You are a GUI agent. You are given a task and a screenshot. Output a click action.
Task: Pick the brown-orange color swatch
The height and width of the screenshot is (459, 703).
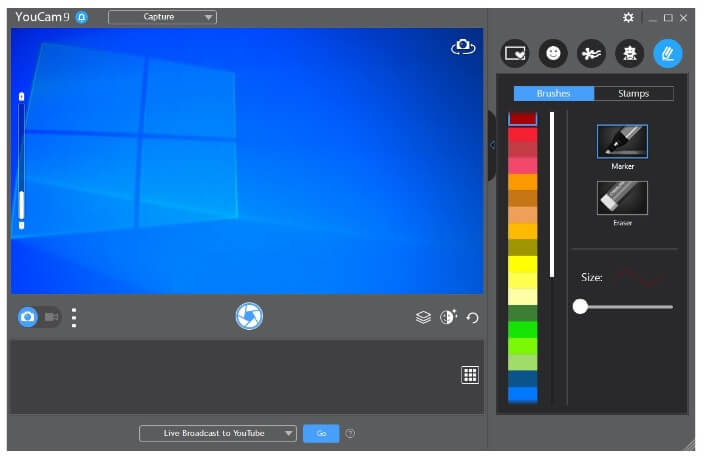click(522, 198)
